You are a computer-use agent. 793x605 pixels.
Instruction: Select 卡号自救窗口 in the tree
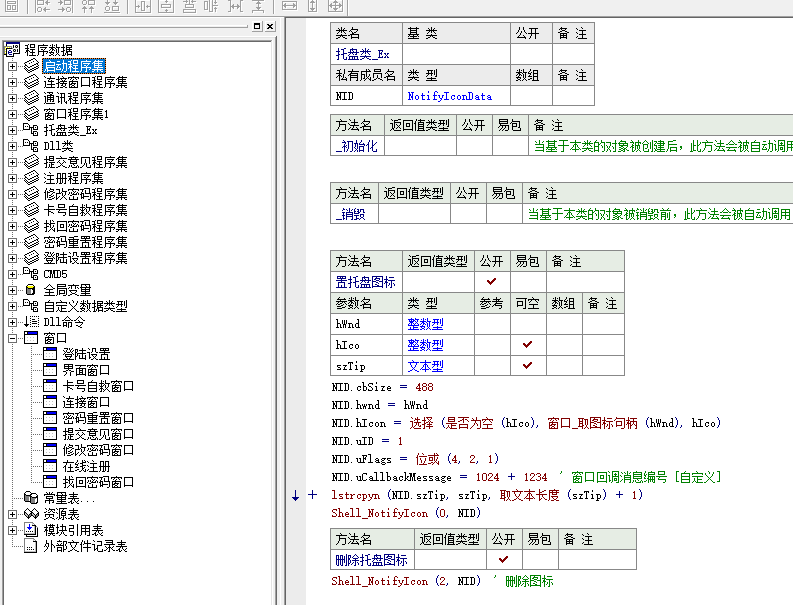click(98, 386)
